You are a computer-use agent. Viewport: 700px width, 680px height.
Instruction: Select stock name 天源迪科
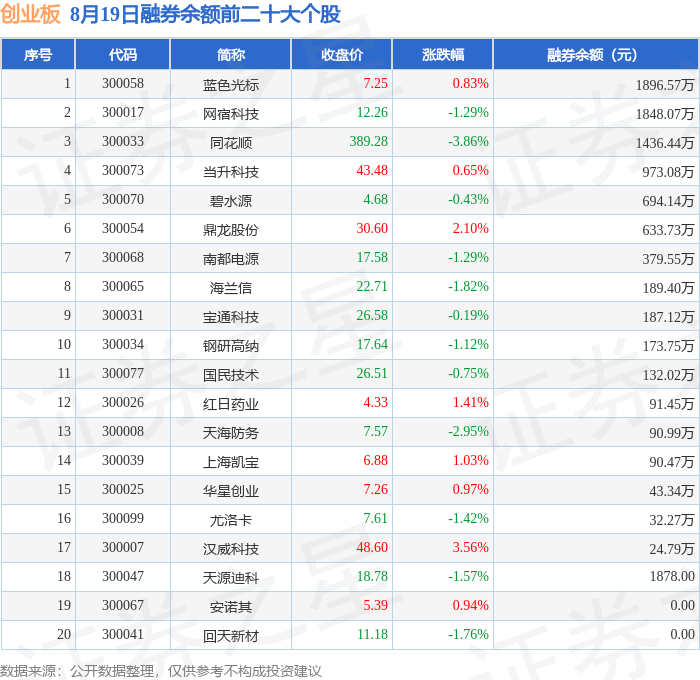pos(231,578)
